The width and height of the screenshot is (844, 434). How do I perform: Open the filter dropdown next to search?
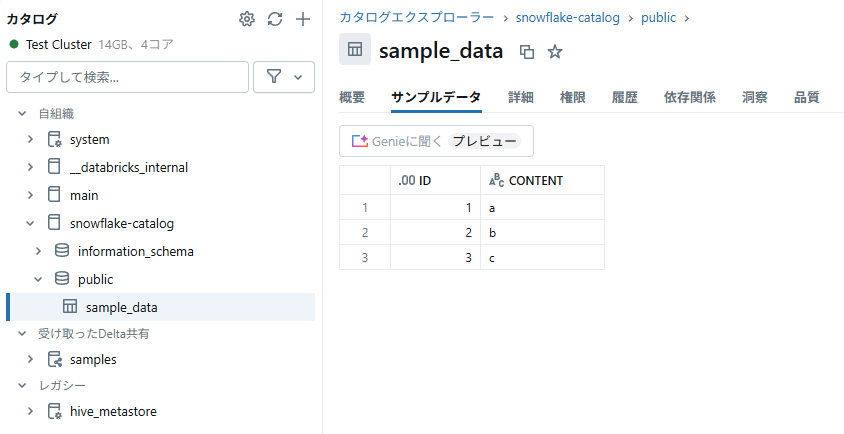[x=284, y=77]
